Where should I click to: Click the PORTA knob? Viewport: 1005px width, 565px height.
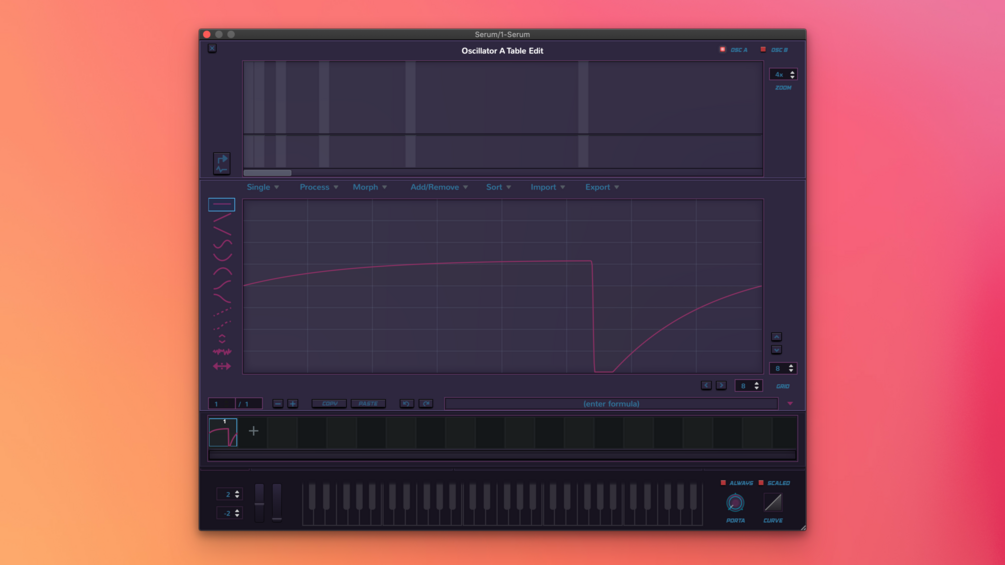tap(735, 503)
